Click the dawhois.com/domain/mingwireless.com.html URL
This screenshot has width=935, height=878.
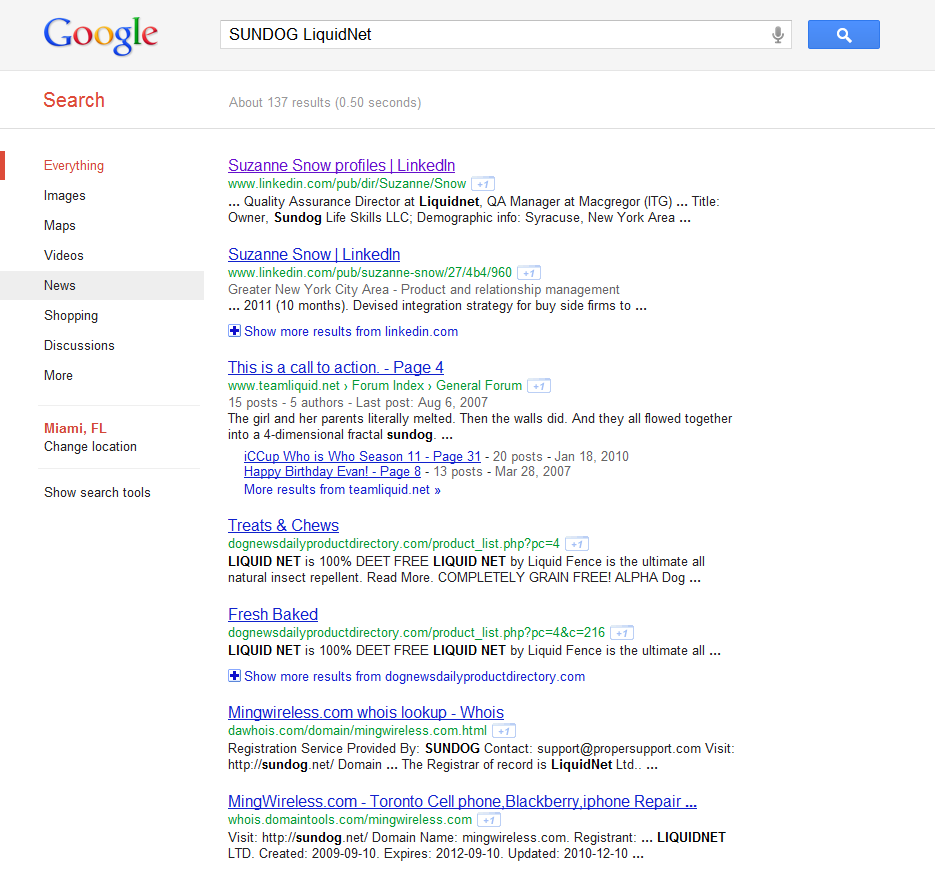[357, 731]
